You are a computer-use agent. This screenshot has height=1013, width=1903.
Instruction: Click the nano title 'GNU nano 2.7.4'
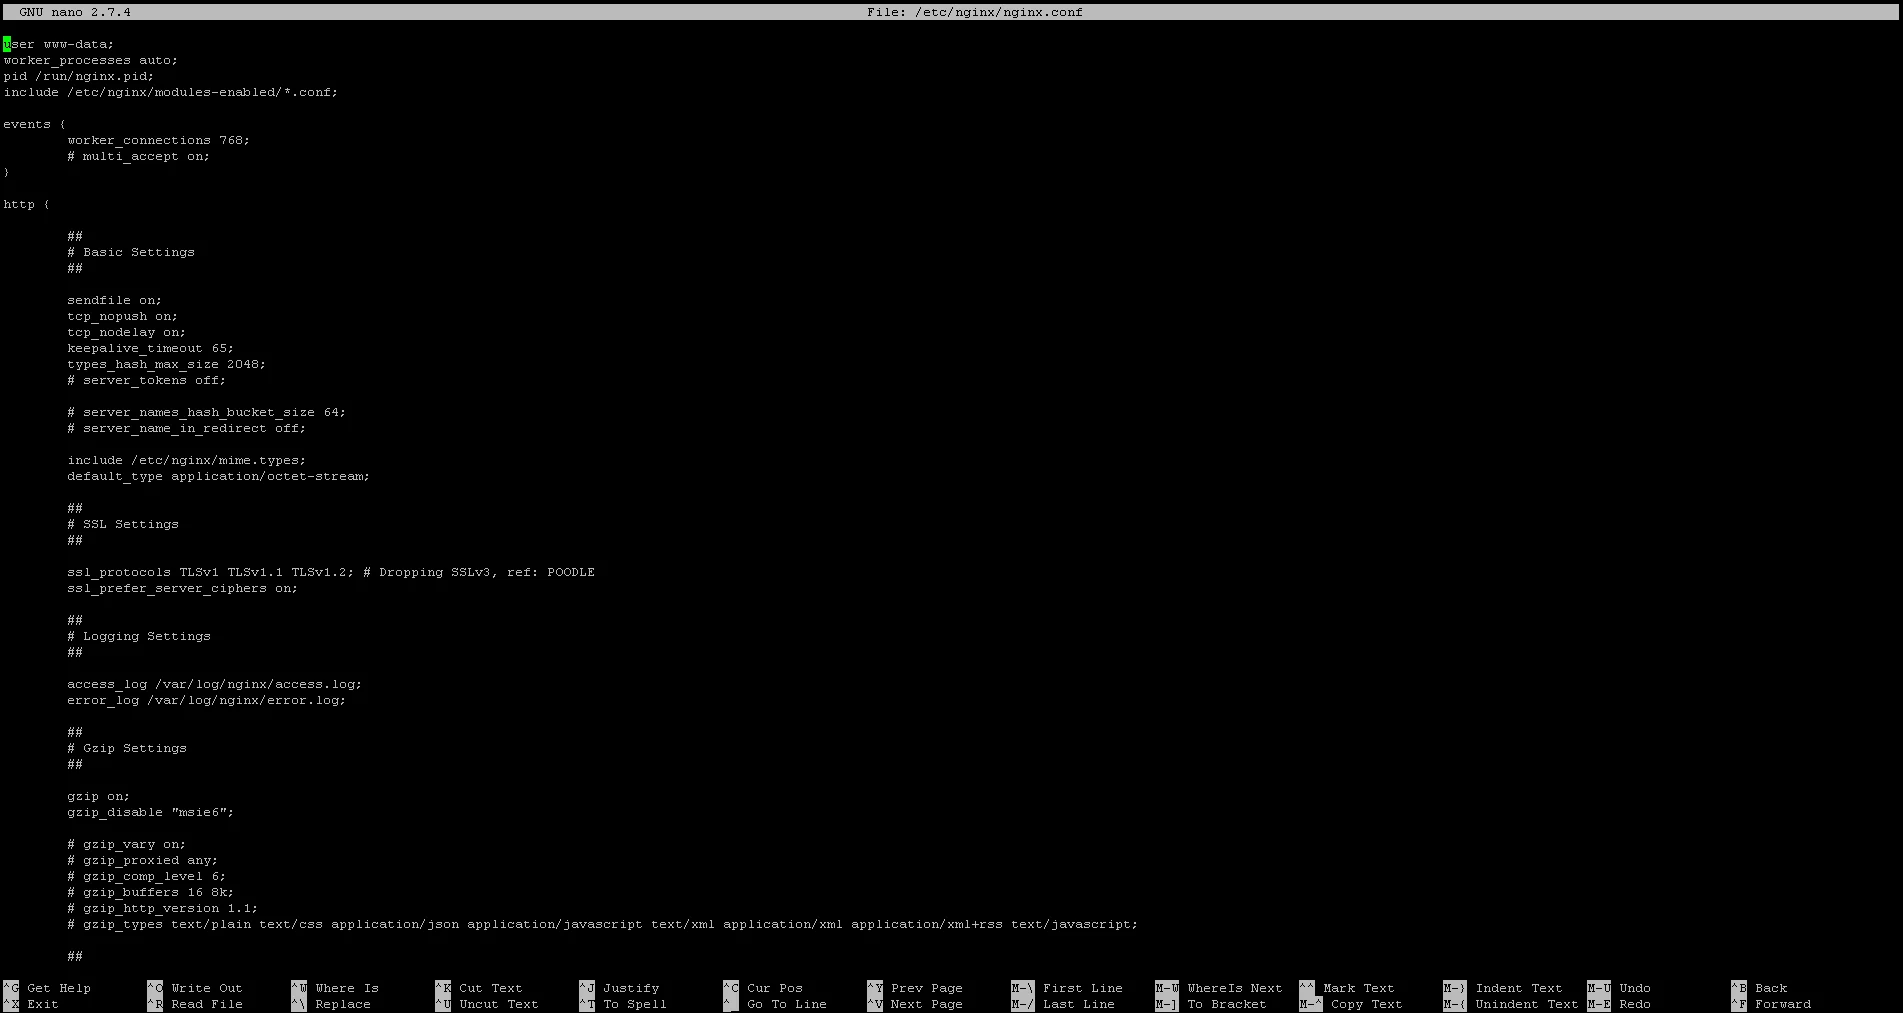[x=75, y=12]
